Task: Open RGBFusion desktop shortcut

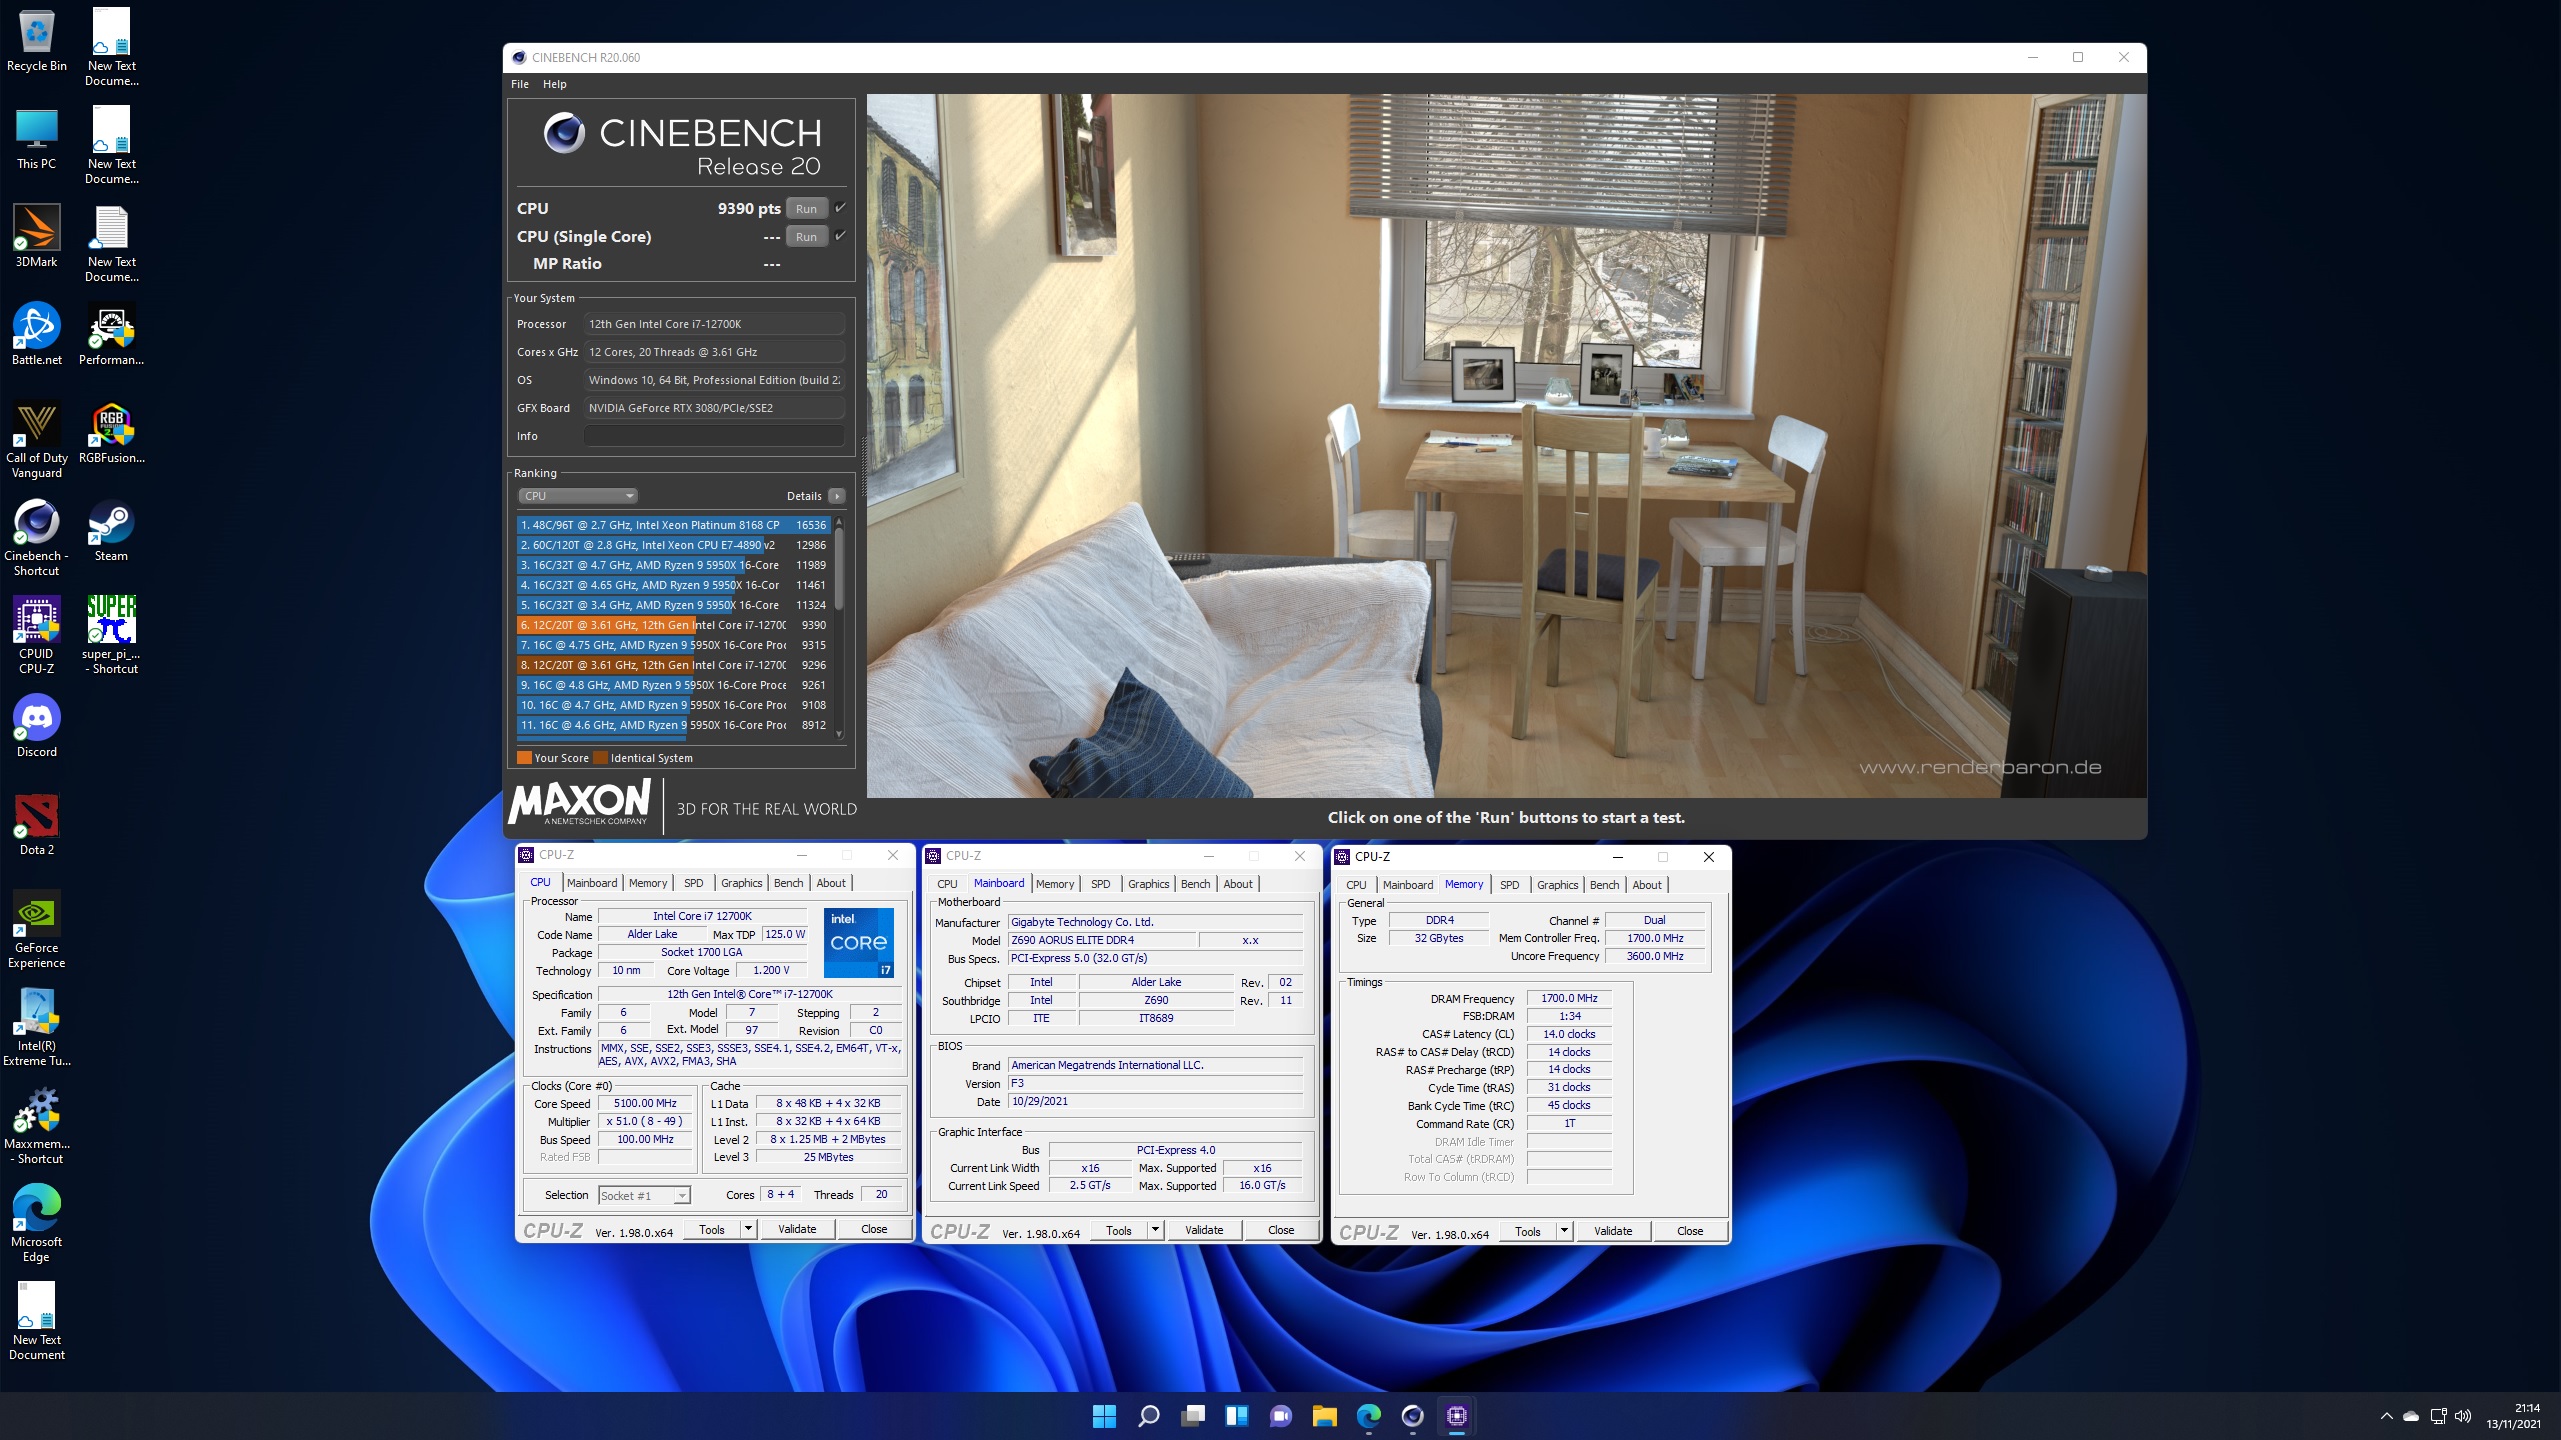Action: pos(111,433)
